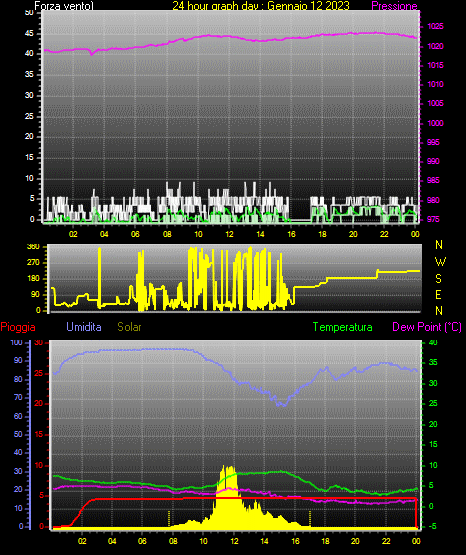Click the 1000 pressure axis value

coord(435,123)
